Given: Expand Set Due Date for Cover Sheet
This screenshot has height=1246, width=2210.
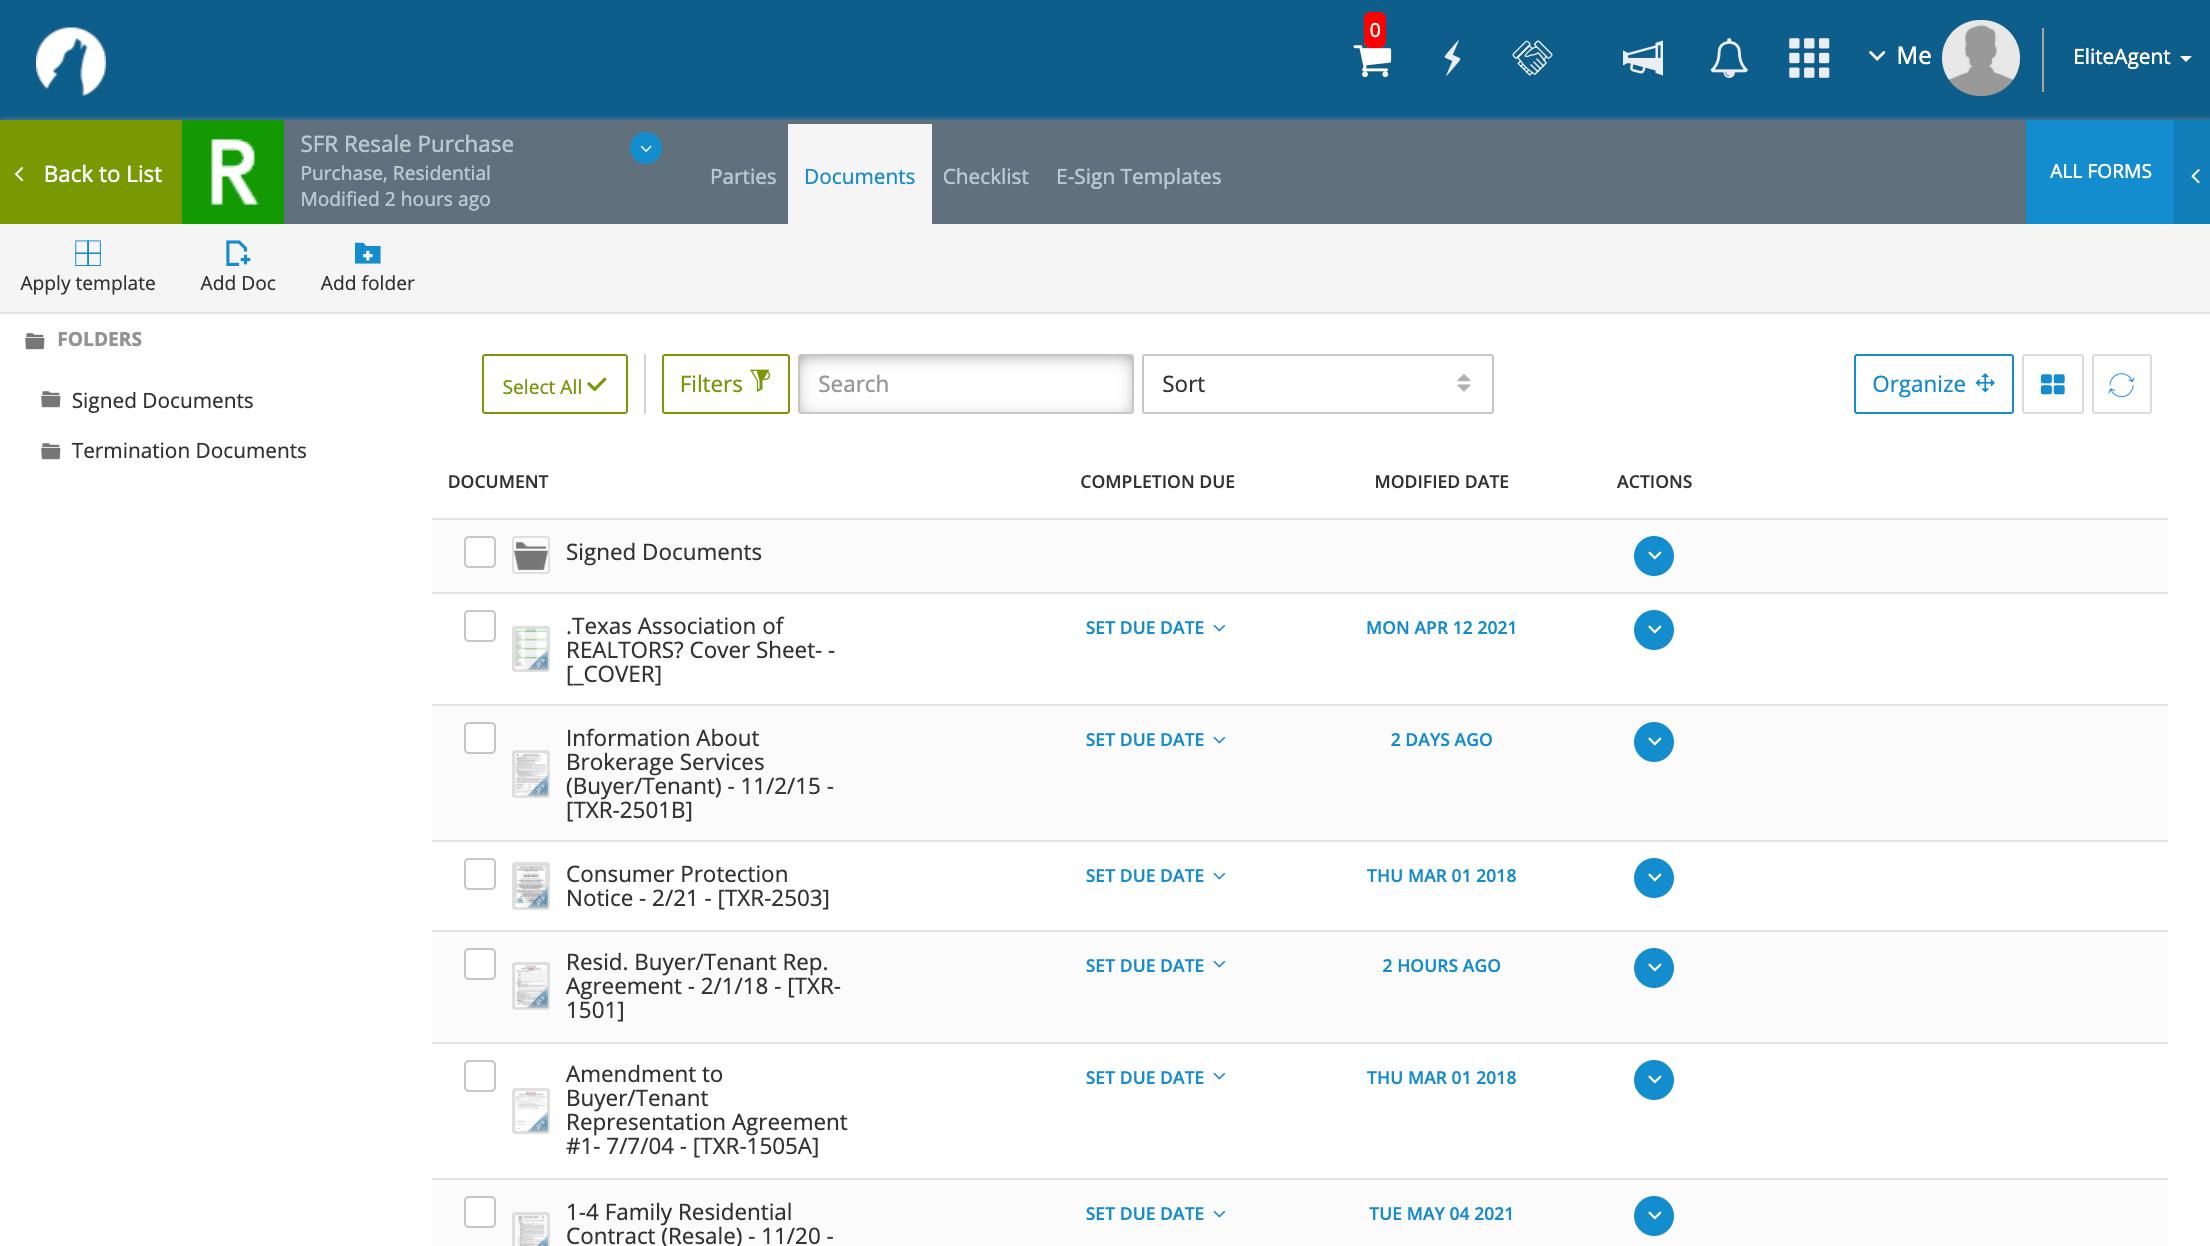Looking at the screenshot, I should point(1155,628).
